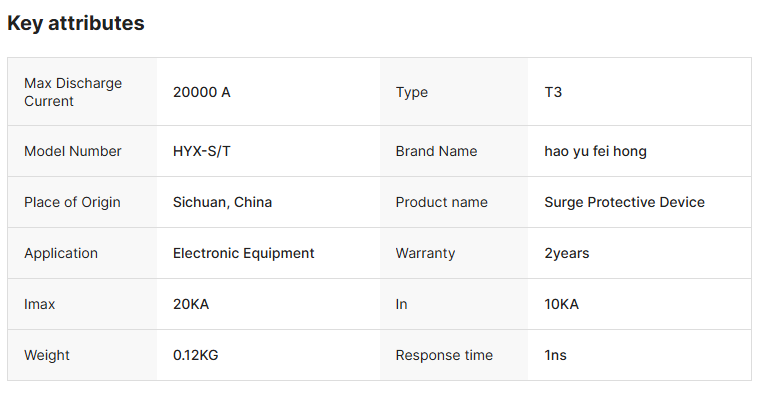Click the Electronic Equipment value
Screen dimensions: 771x394
click(243, 253)
